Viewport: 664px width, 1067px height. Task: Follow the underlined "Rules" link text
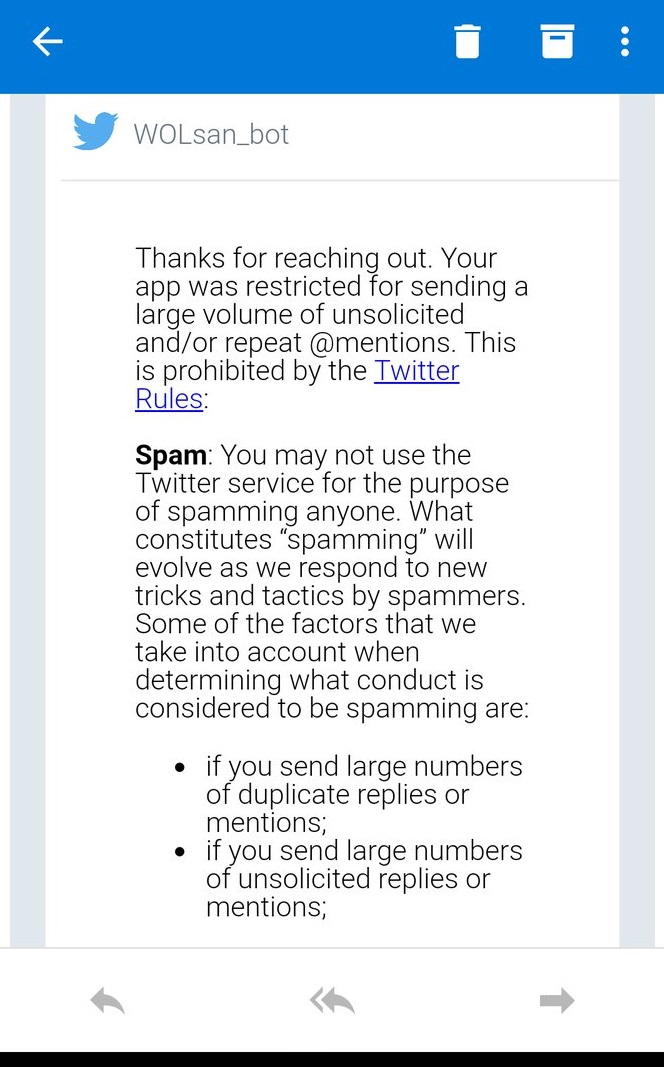(x=169, y=399)
